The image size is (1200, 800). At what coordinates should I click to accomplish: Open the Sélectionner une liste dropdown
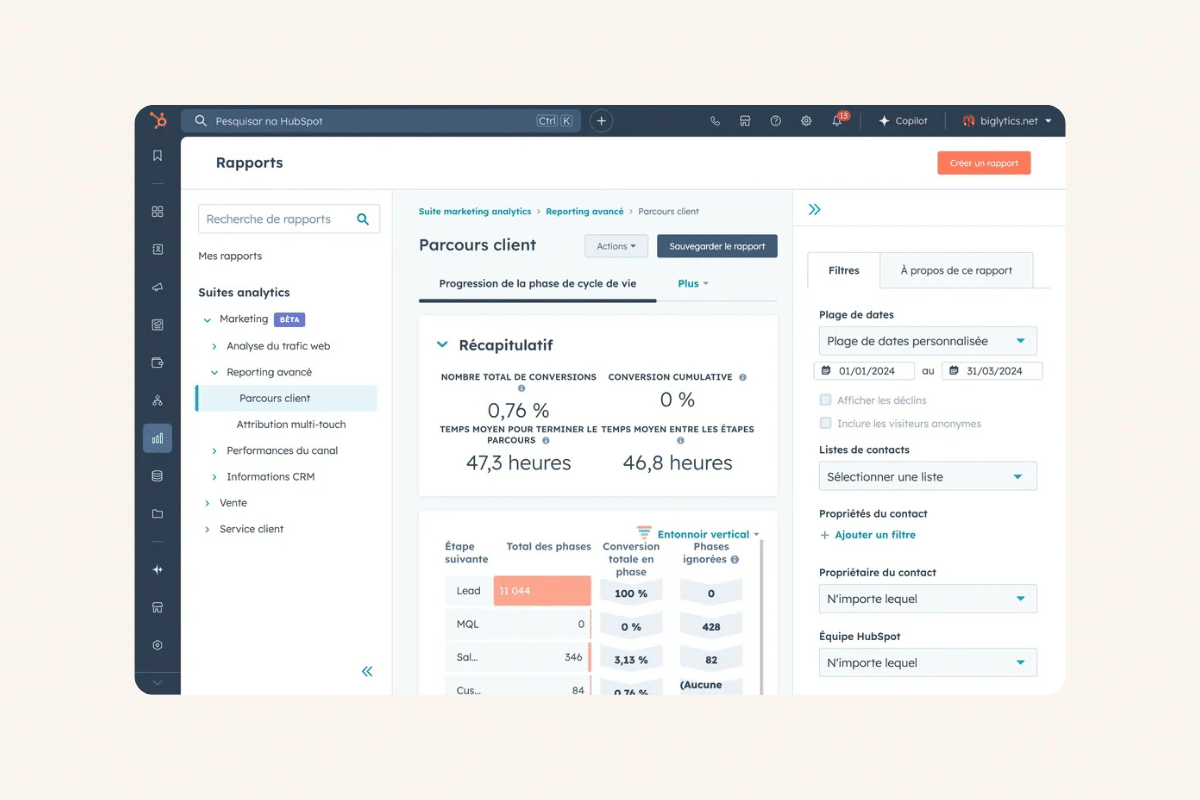(927, 476)
